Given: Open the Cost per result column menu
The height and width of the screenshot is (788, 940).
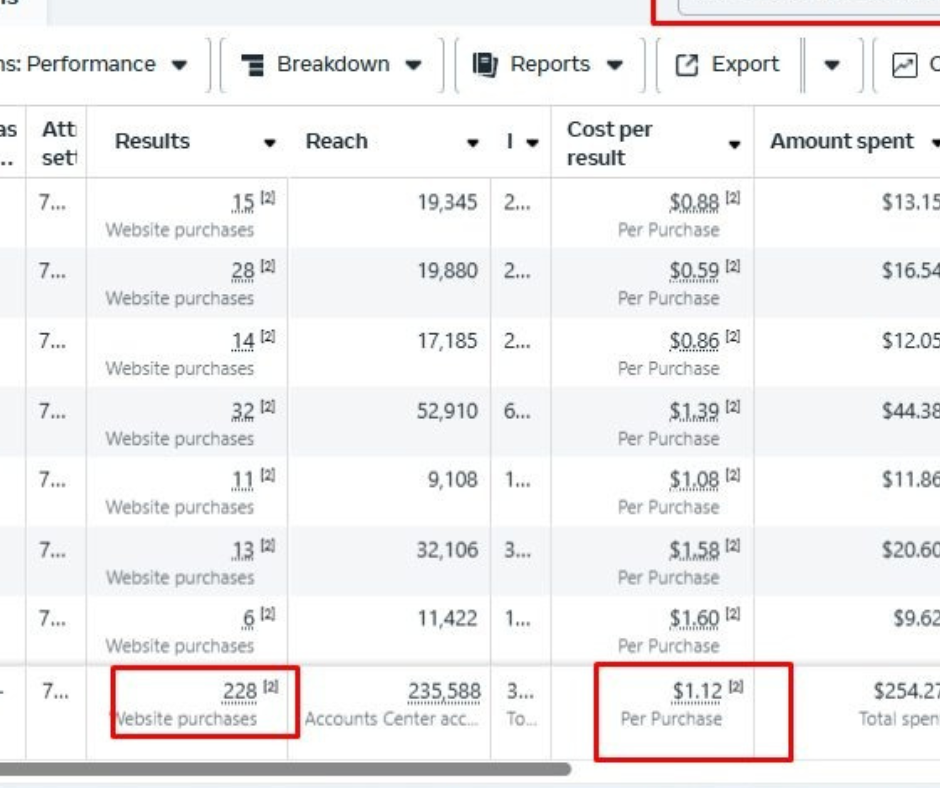Looking at the screenshot, I should pyautogui.click(x=734, y=144).
